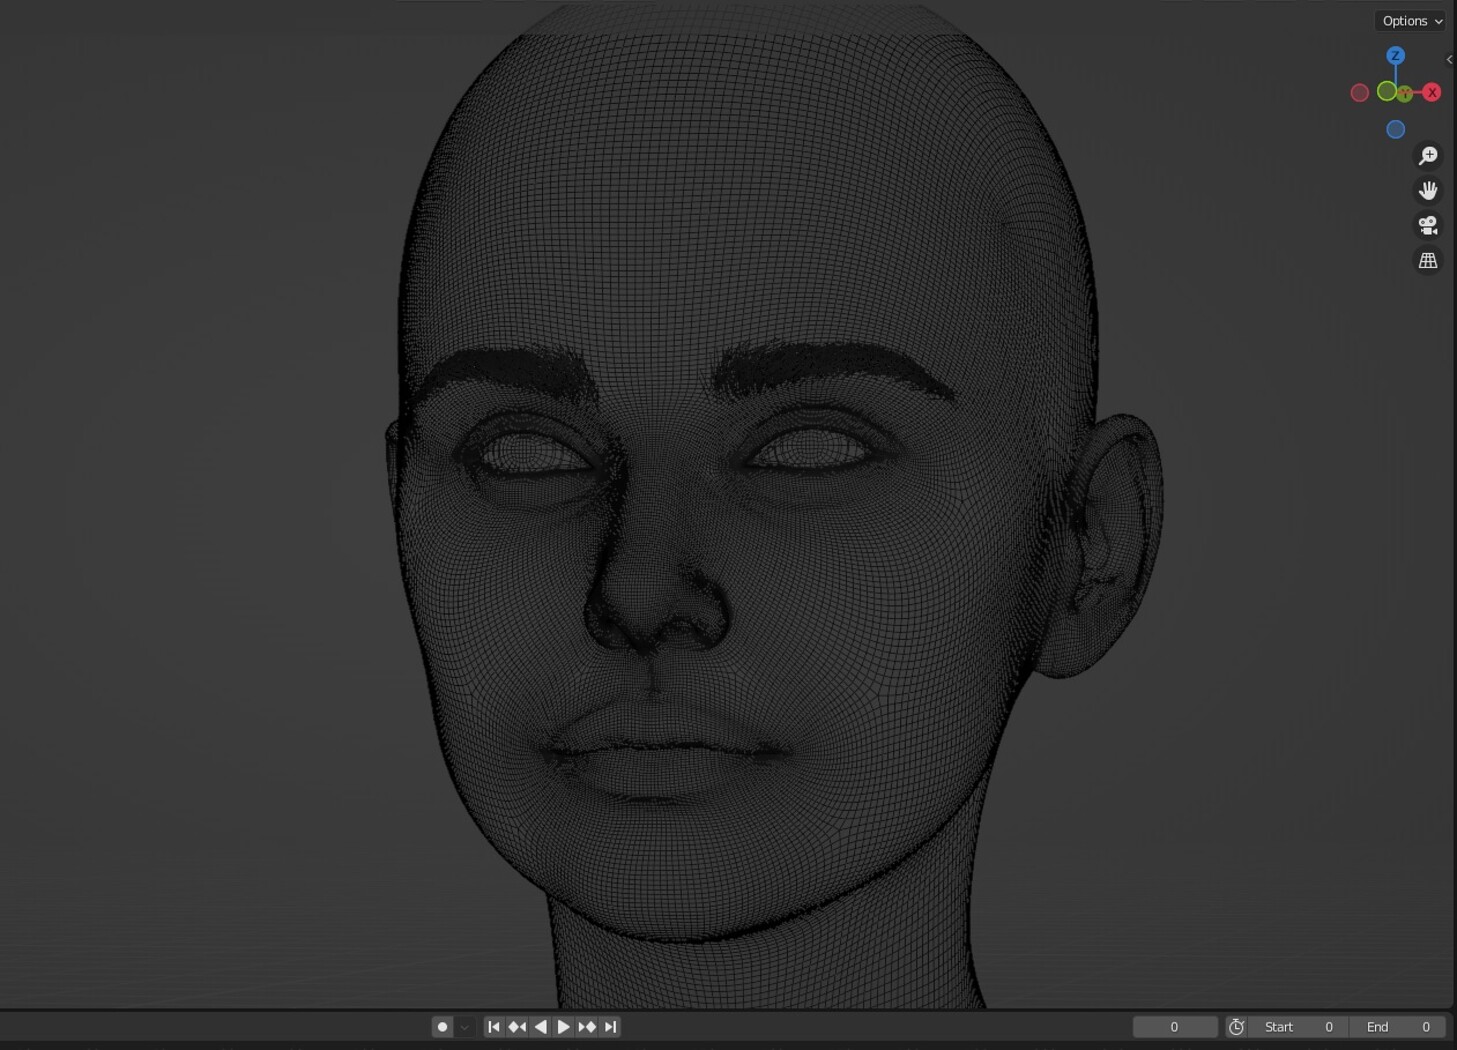Toggle the auto keying record button

[x=442, y=1027]
